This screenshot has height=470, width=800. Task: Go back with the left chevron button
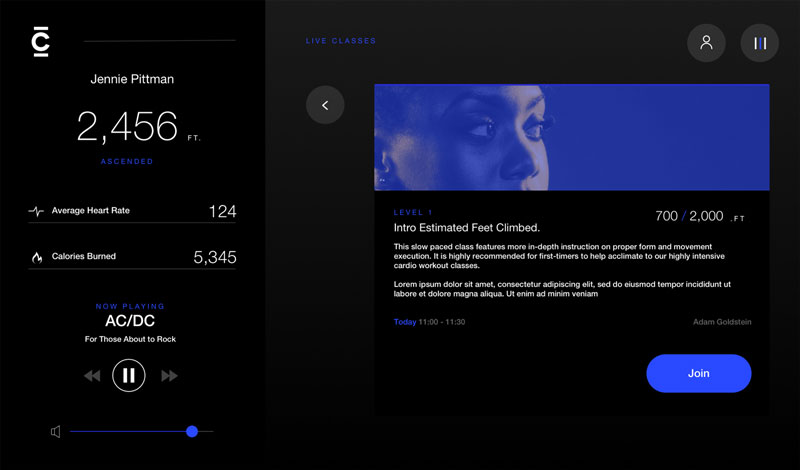click(325, 105)
